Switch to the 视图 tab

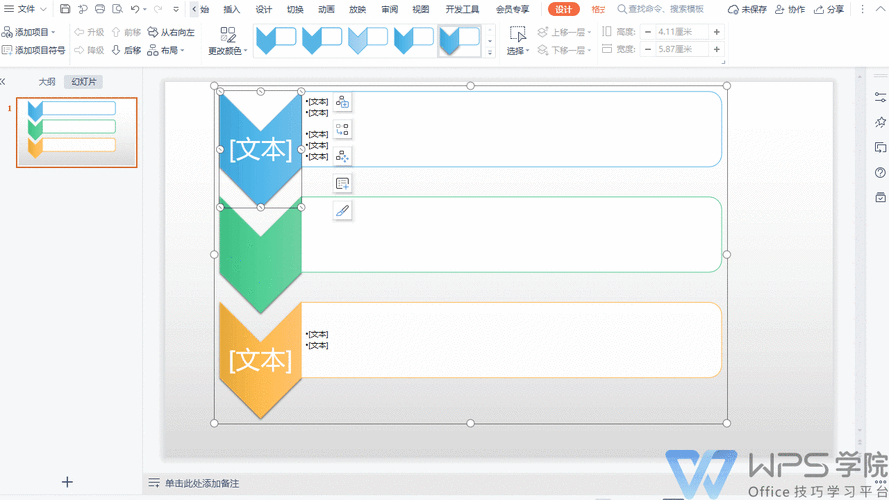click(x=421, y=10)
